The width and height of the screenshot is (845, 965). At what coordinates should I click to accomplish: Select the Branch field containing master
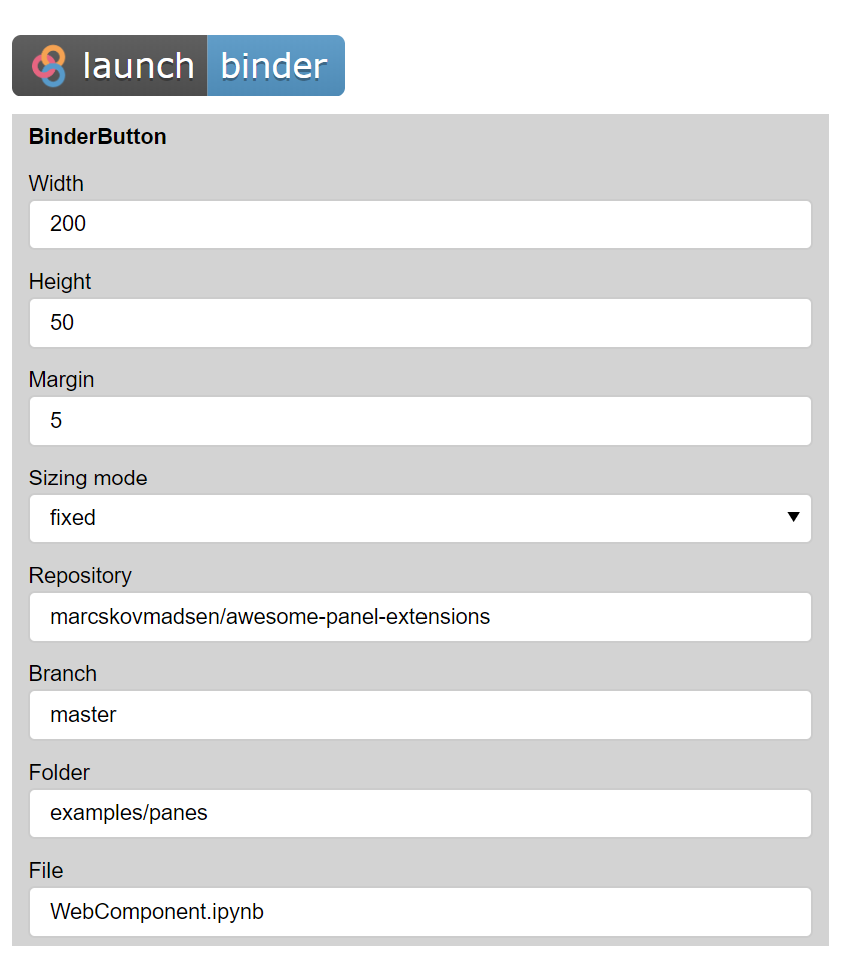(420, 715)
